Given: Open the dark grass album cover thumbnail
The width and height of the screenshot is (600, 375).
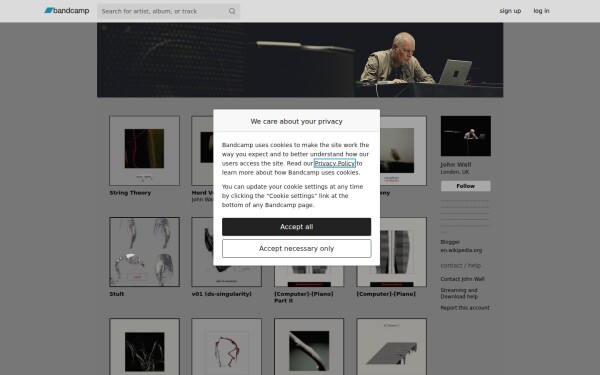Looking at the screenshot, I should (144, 347).
